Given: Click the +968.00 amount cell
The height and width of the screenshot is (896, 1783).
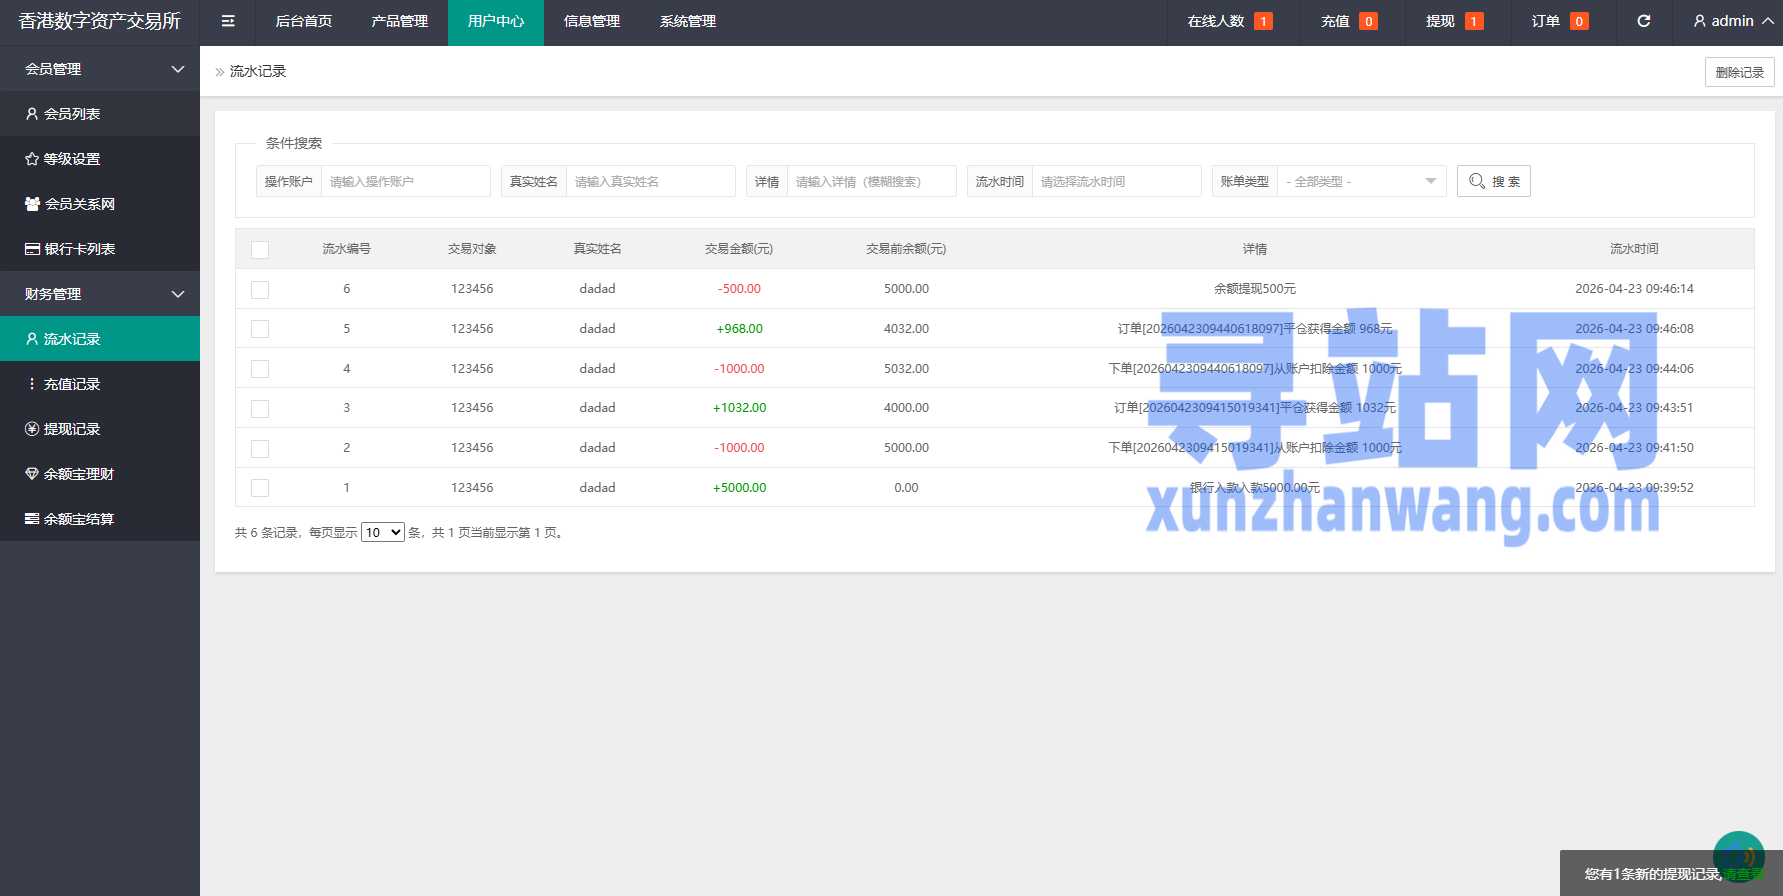Looking at the screenshot, I should pyautogui.click(x=739, y=328).
